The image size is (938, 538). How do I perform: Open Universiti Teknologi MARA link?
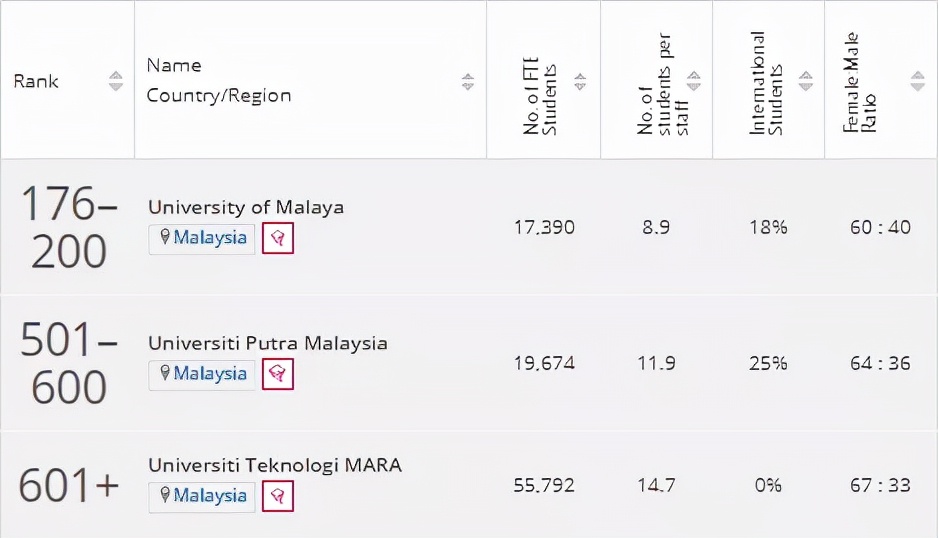coord(275,465)
